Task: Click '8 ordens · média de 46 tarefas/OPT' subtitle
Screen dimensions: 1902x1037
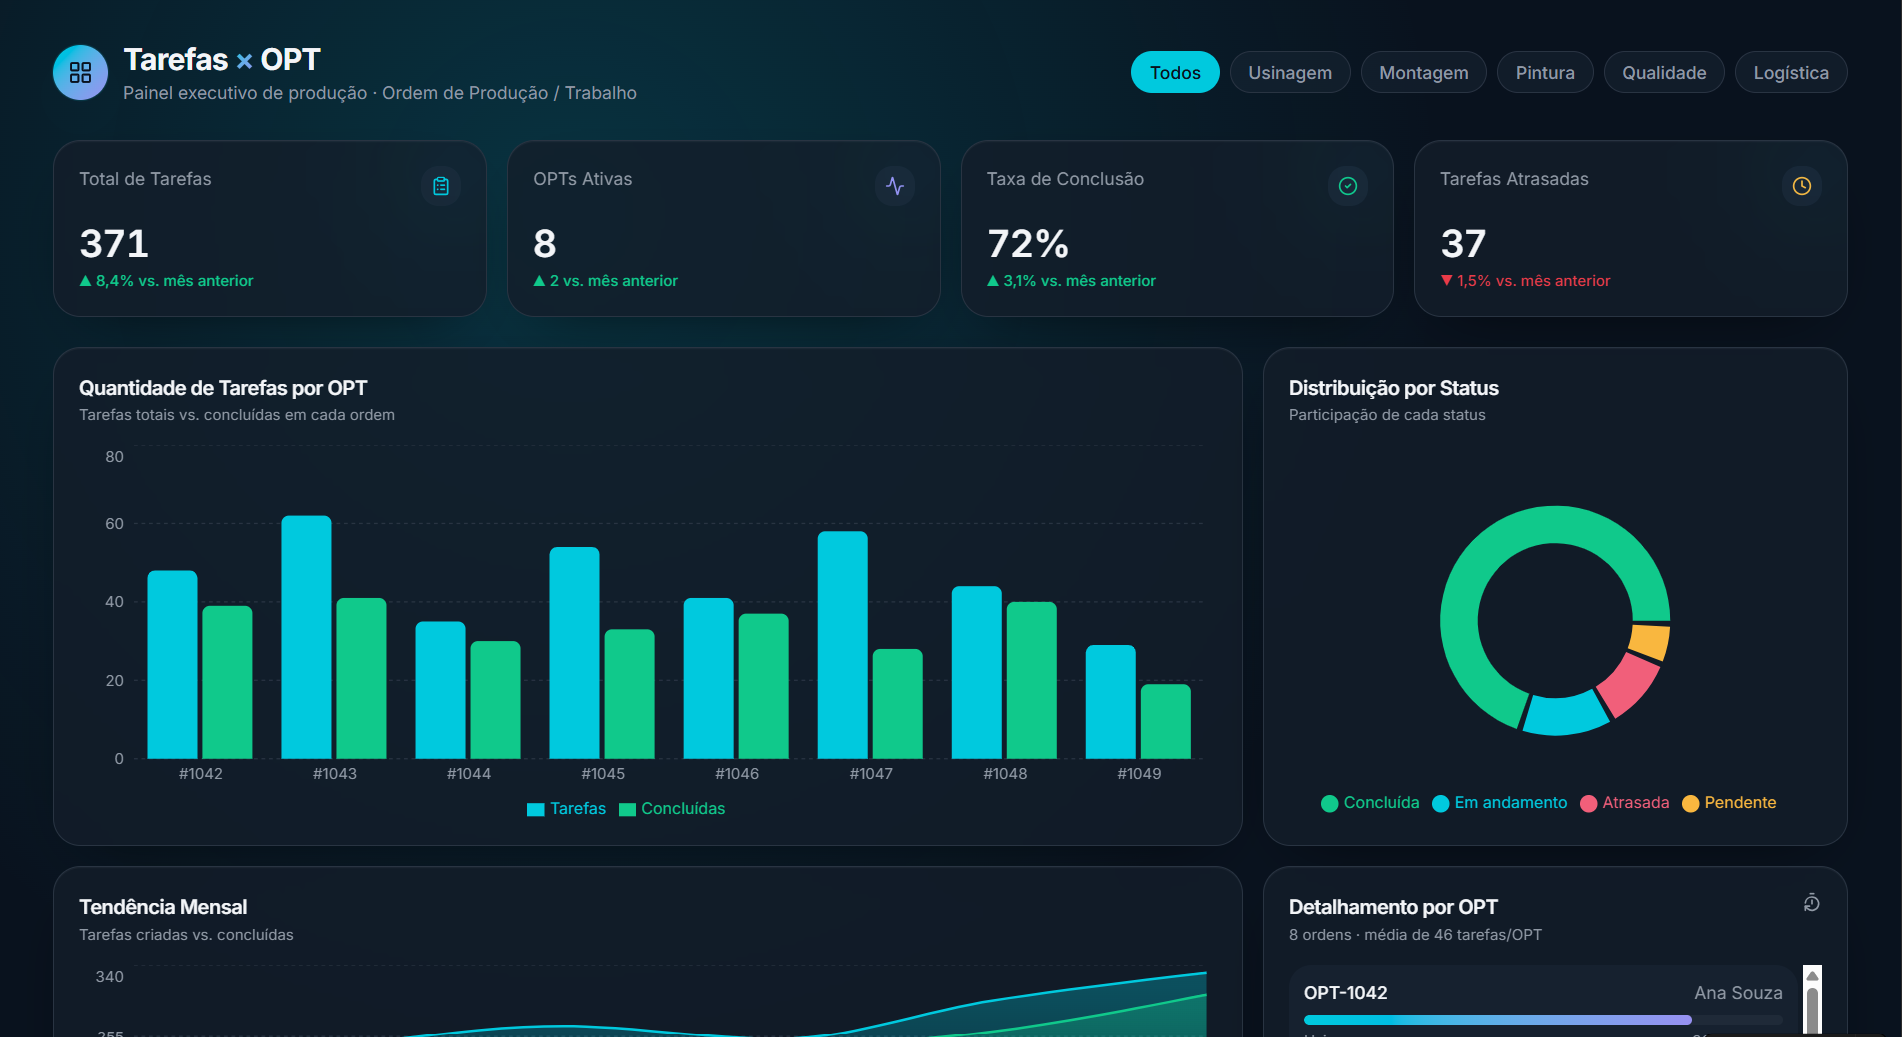Action: click(x=1415, y=935)
